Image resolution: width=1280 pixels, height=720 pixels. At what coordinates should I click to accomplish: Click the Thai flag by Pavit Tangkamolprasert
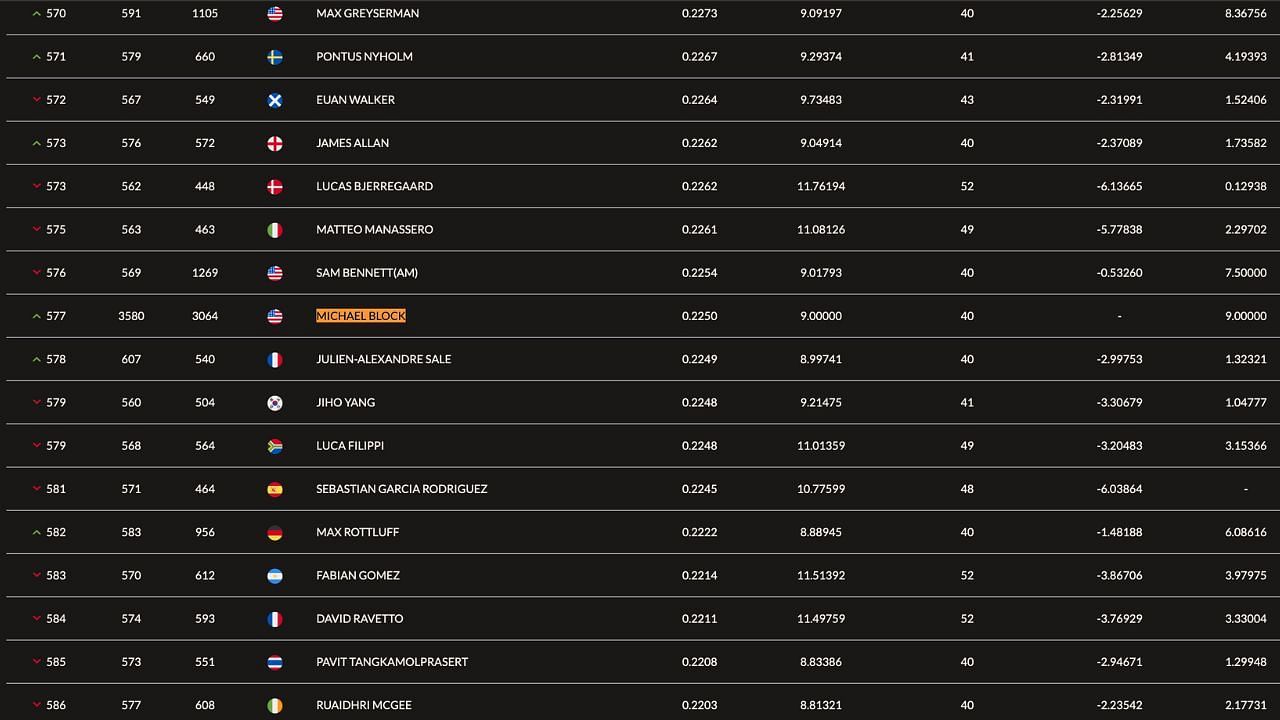[275, 662]
